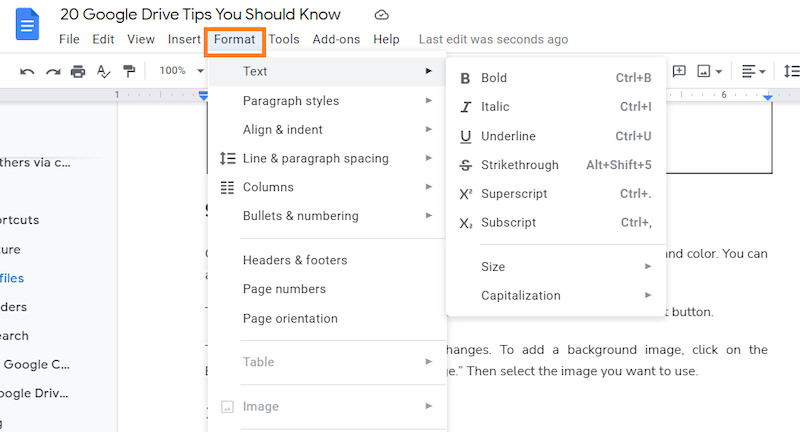The height and width of the screenshot is (432, 800).
Task: Click the Redo arrow icon
Action: coord(53,71)
